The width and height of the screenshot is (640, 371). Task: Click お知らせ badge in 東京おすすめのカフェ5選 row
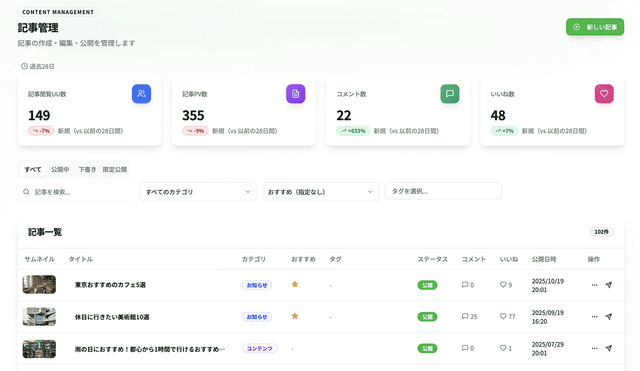pyautogui.click(x=257, y=285)
